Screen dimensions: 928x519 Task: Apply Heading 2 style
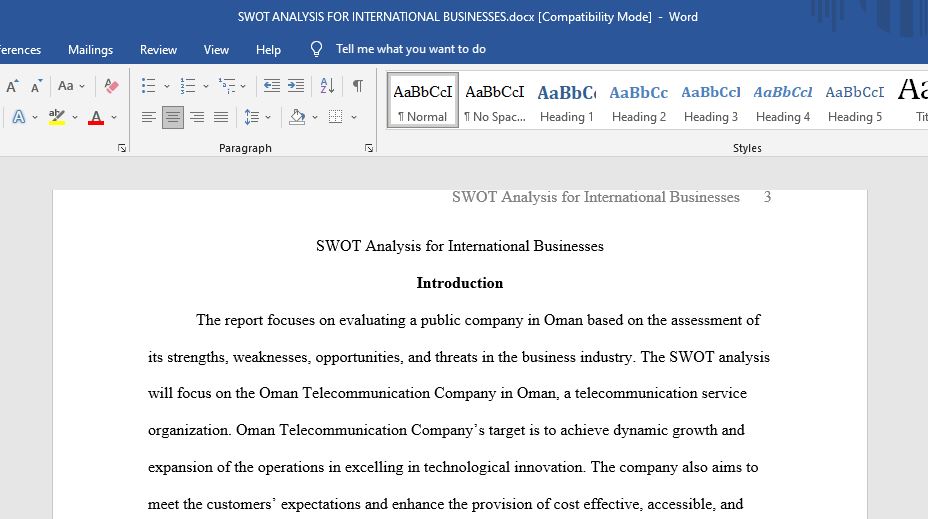pyautogui.click(x=639, y=100)
